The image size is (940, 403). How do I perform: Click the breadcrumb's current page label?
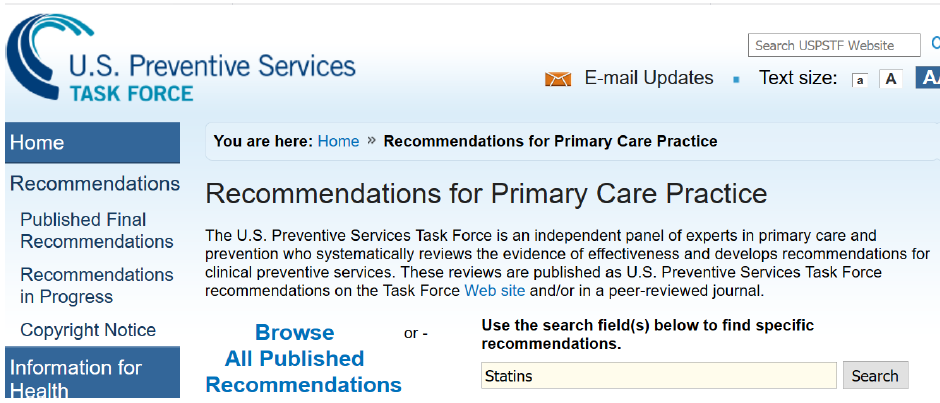(550, 141)
